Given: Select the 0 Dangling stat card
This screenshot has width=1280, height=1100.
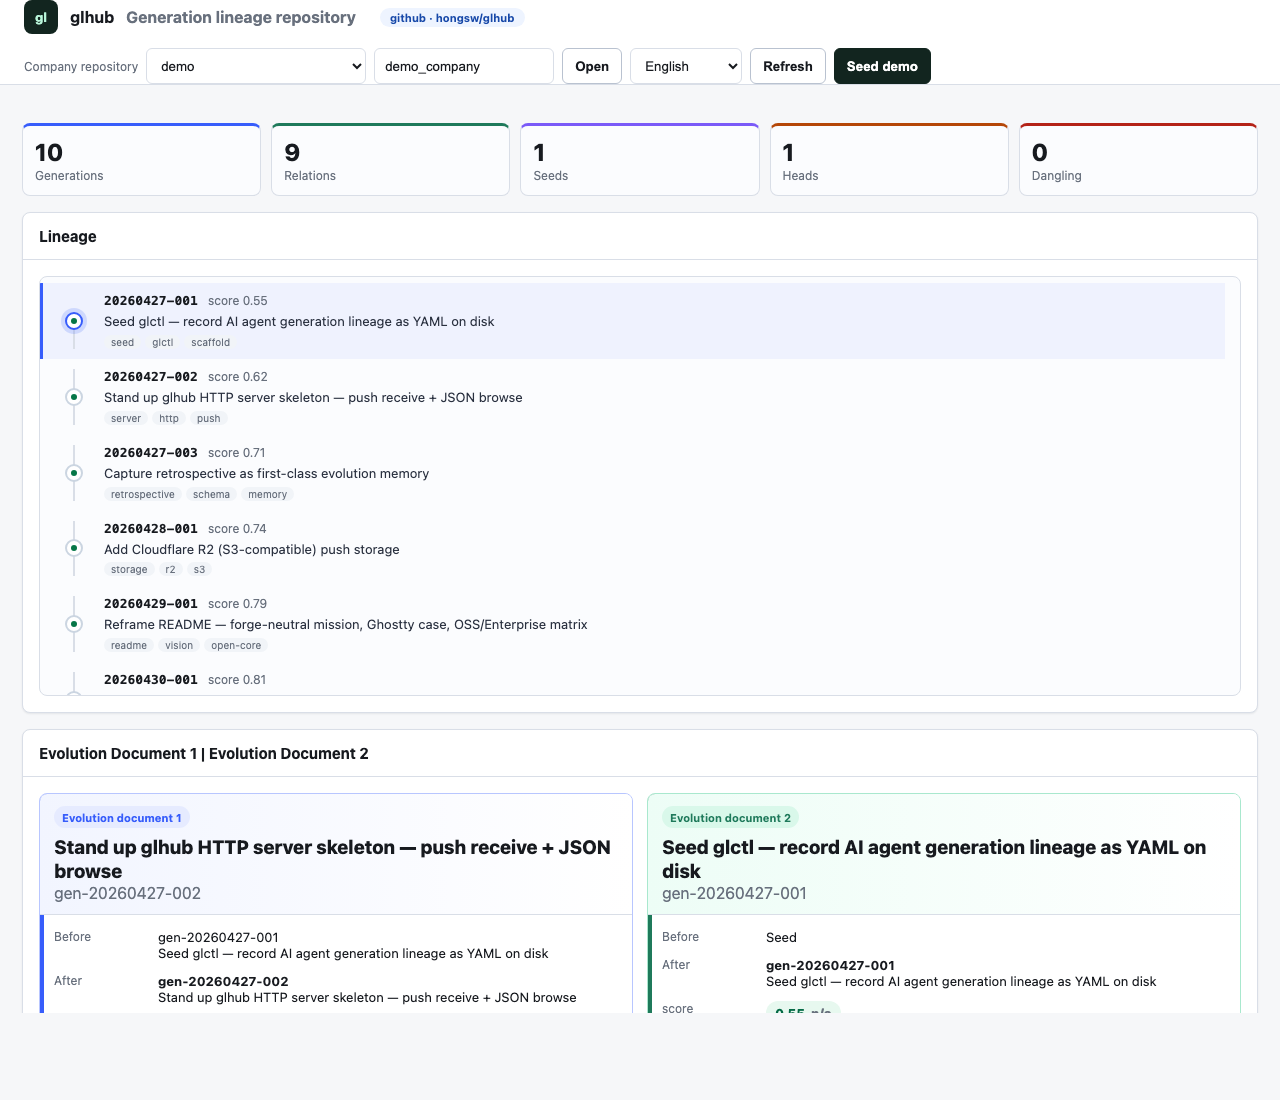Looking at the screenshot, I should [1138, 160].
